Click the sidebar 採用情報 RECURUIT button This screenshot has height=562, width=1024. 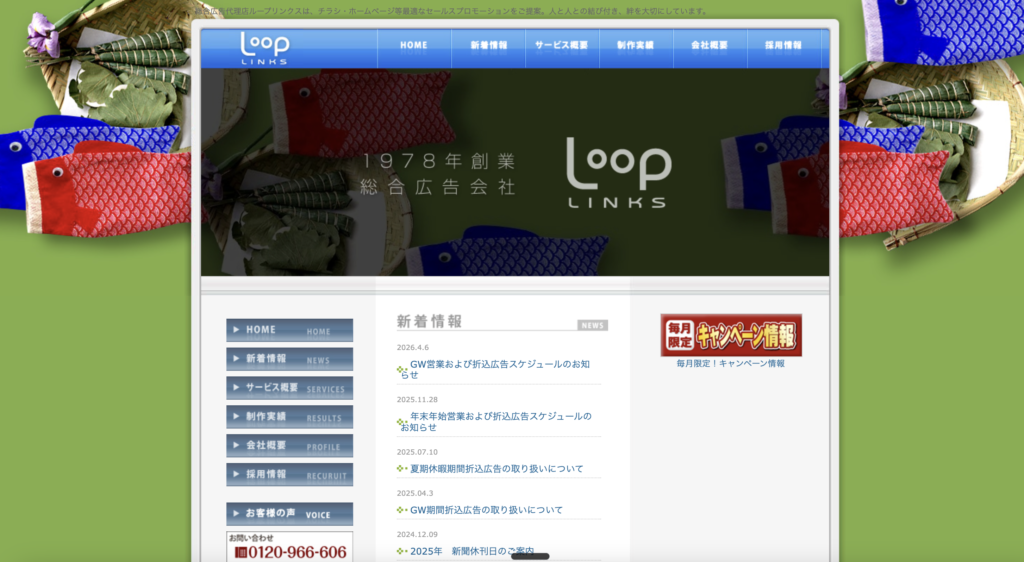tap(289, 475)
